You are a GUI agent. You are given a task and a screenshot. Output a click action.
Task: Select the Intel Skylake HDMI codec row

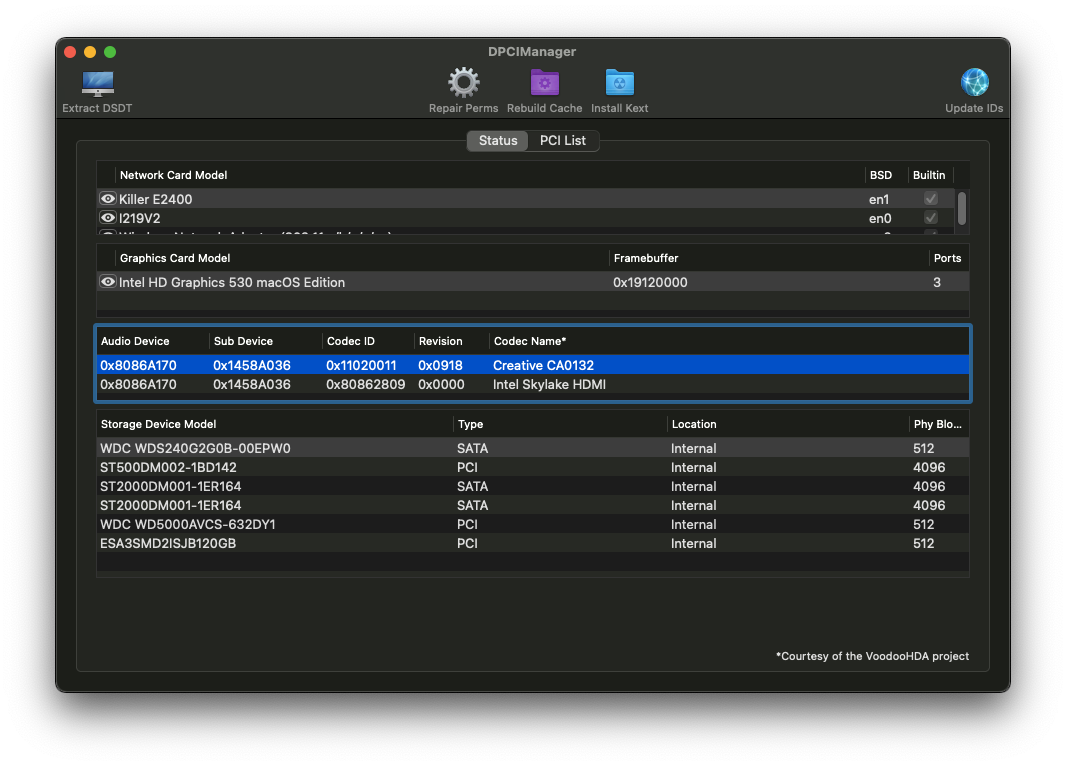coord(400,384)
